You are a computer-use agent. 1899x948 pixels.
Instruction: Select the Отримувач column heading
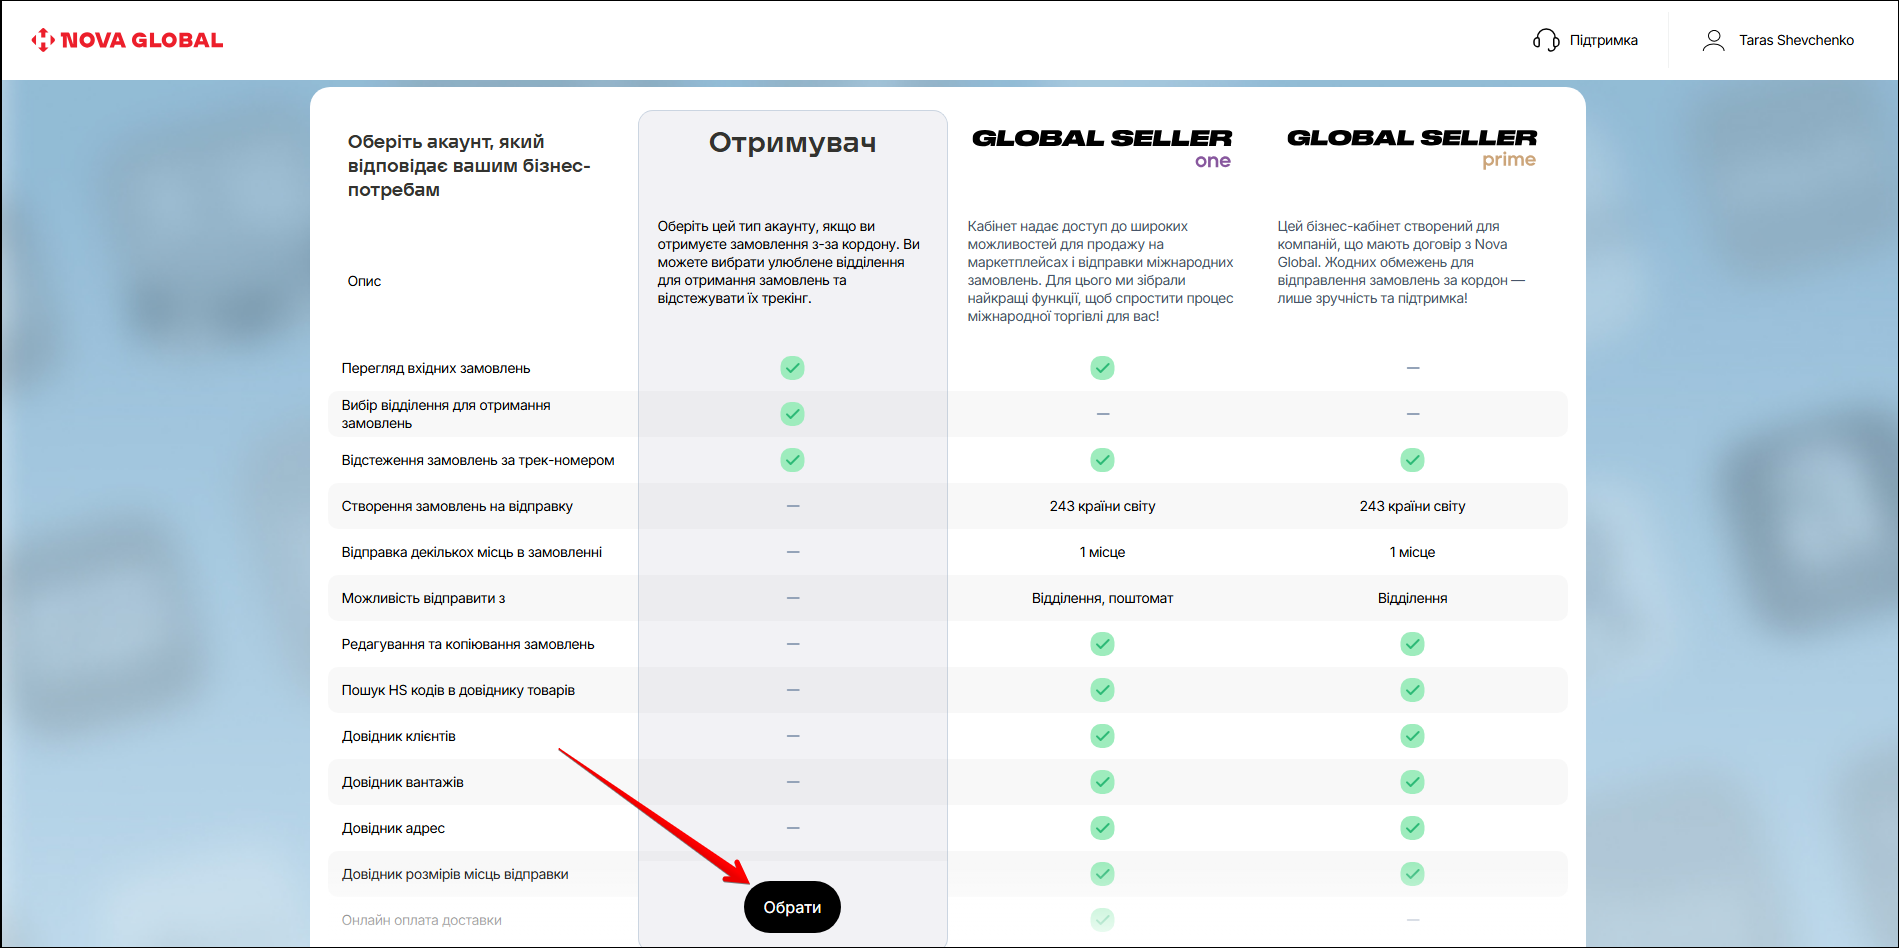coord(792,143)
